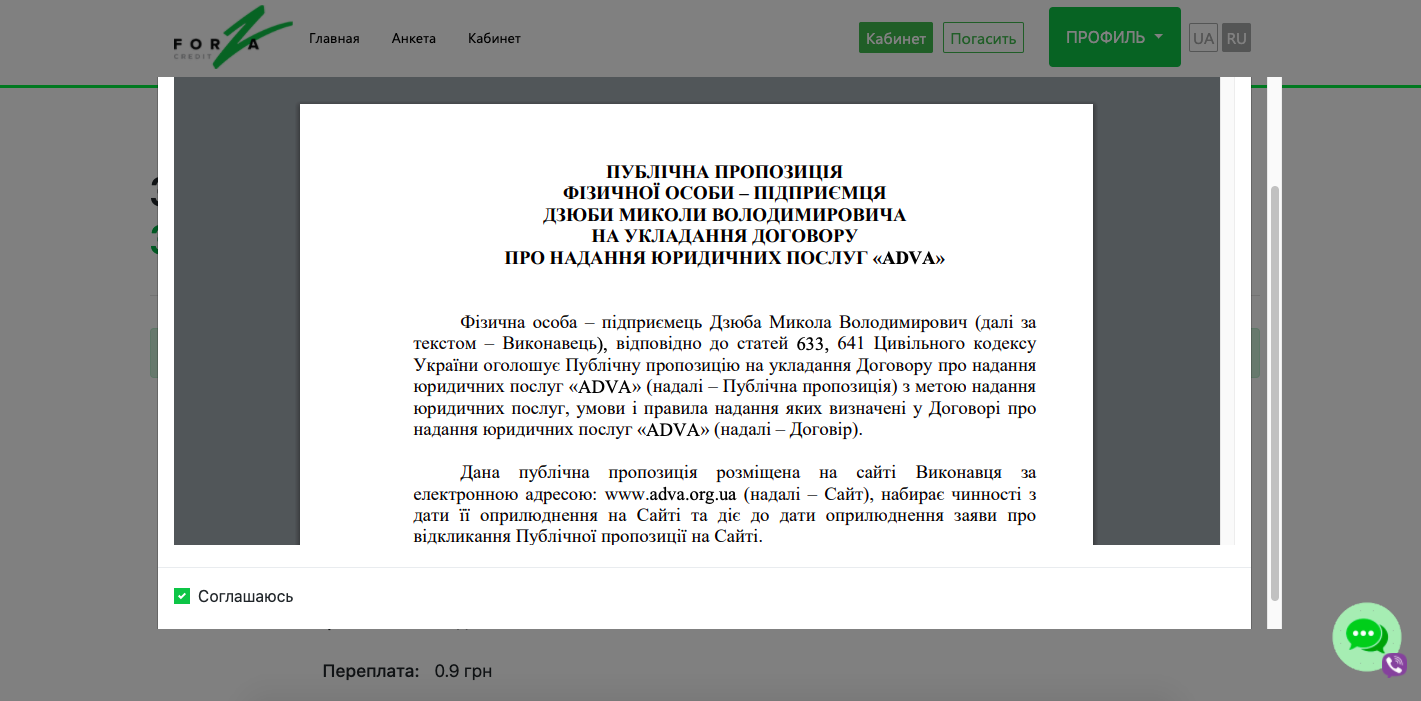Switch language to RU
The image size is (1421, 701).
(1236, 38)
